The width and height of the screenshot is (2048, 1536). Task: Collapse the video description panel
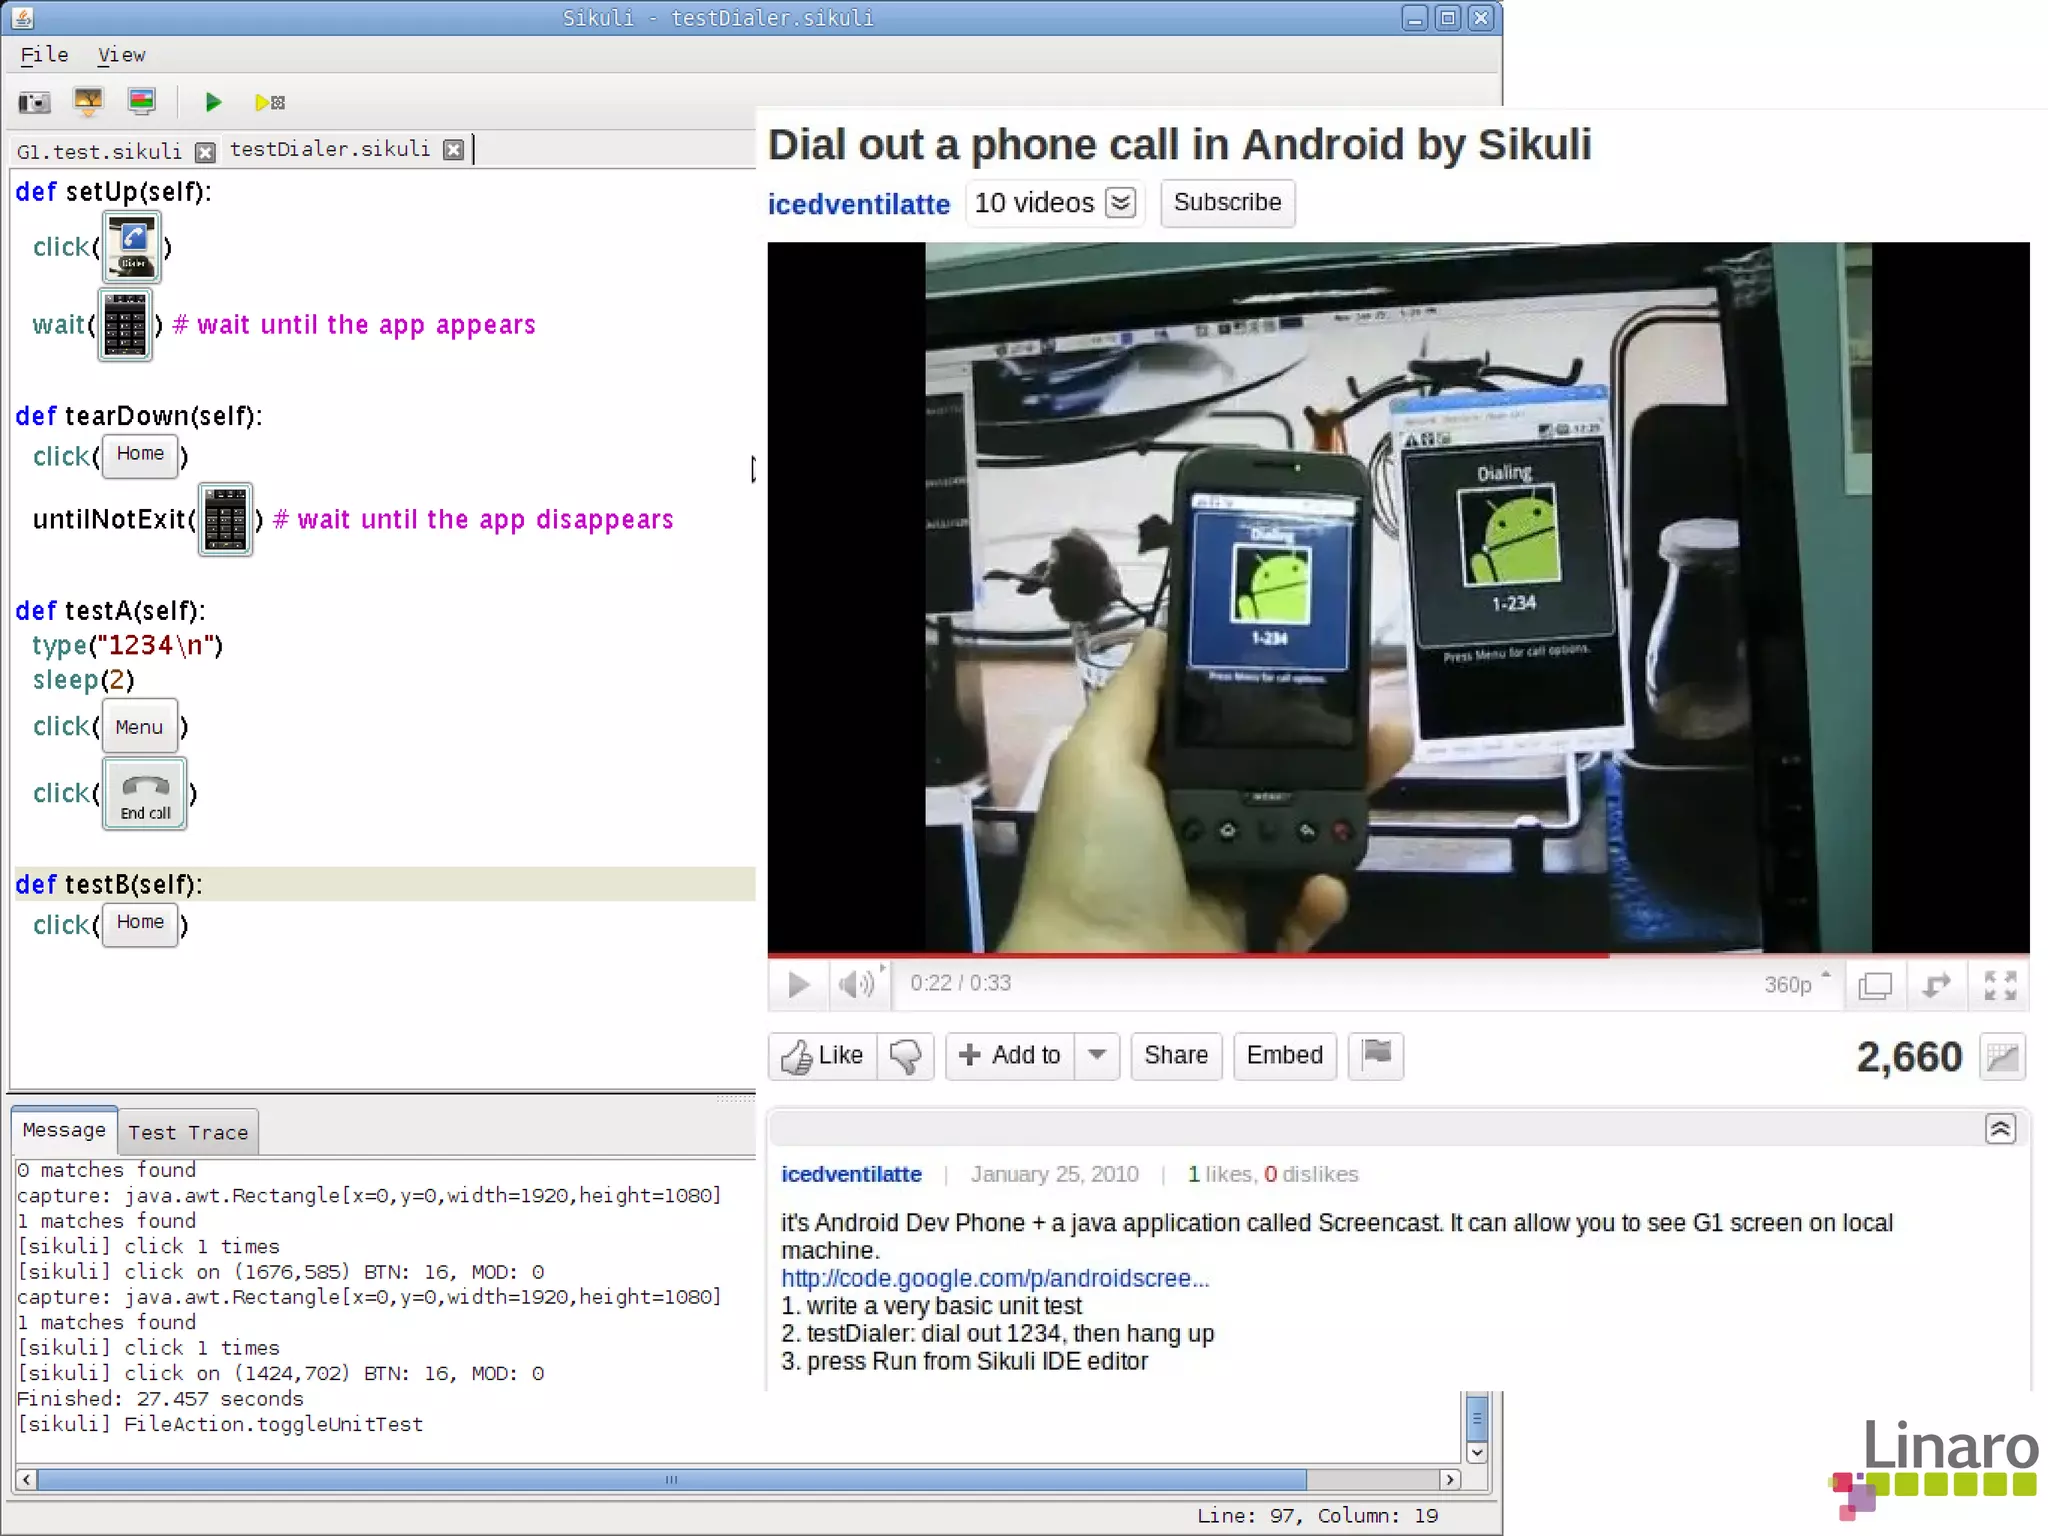[x=2000, y=1129]
